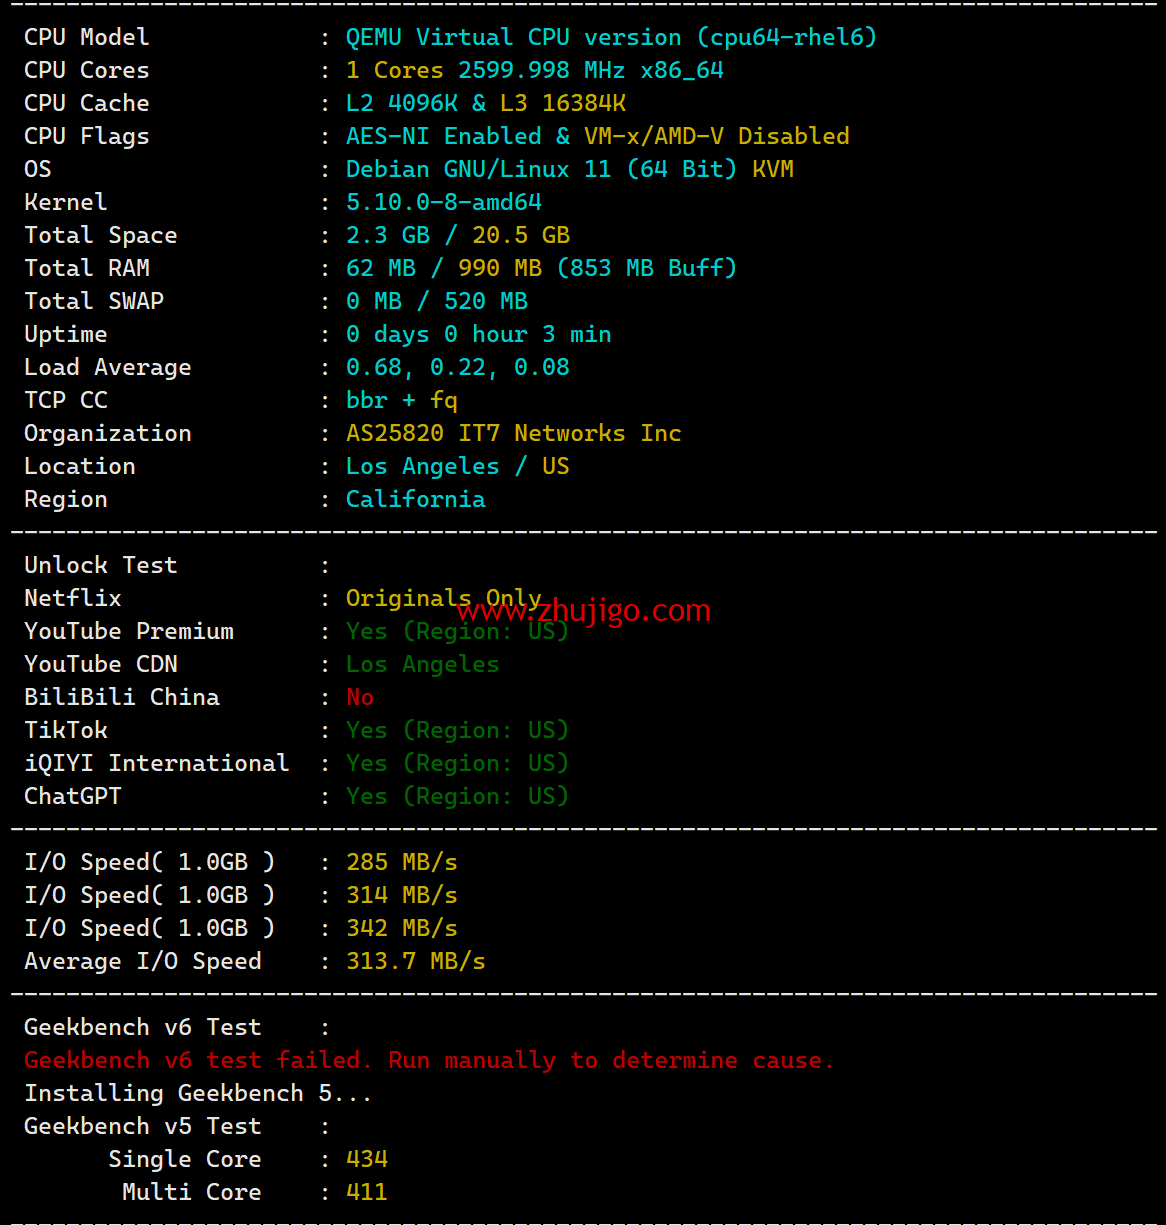Click the Multi Core score 411
The height and width of the screenshot is (1225, 1166).
[x=366, y=1193]
